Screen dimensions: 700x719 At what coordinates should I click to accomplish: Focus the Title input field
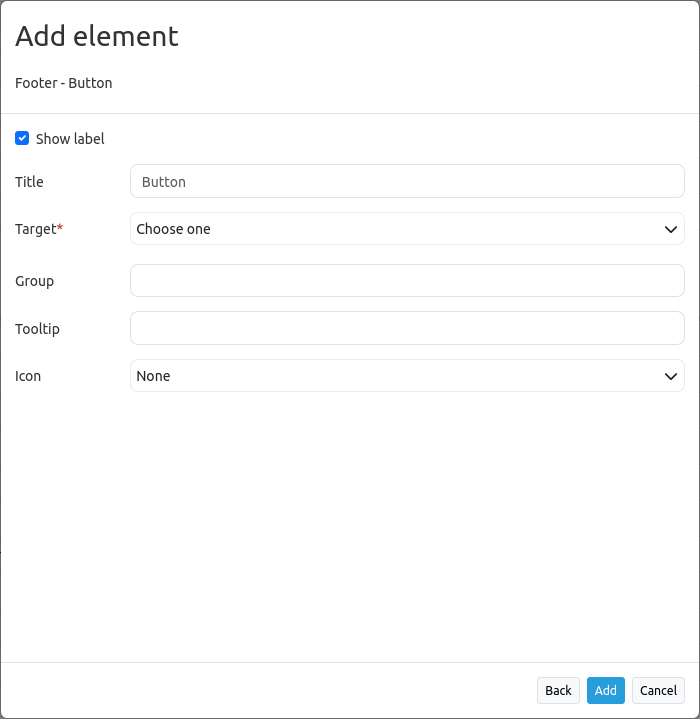pos(407,182)
